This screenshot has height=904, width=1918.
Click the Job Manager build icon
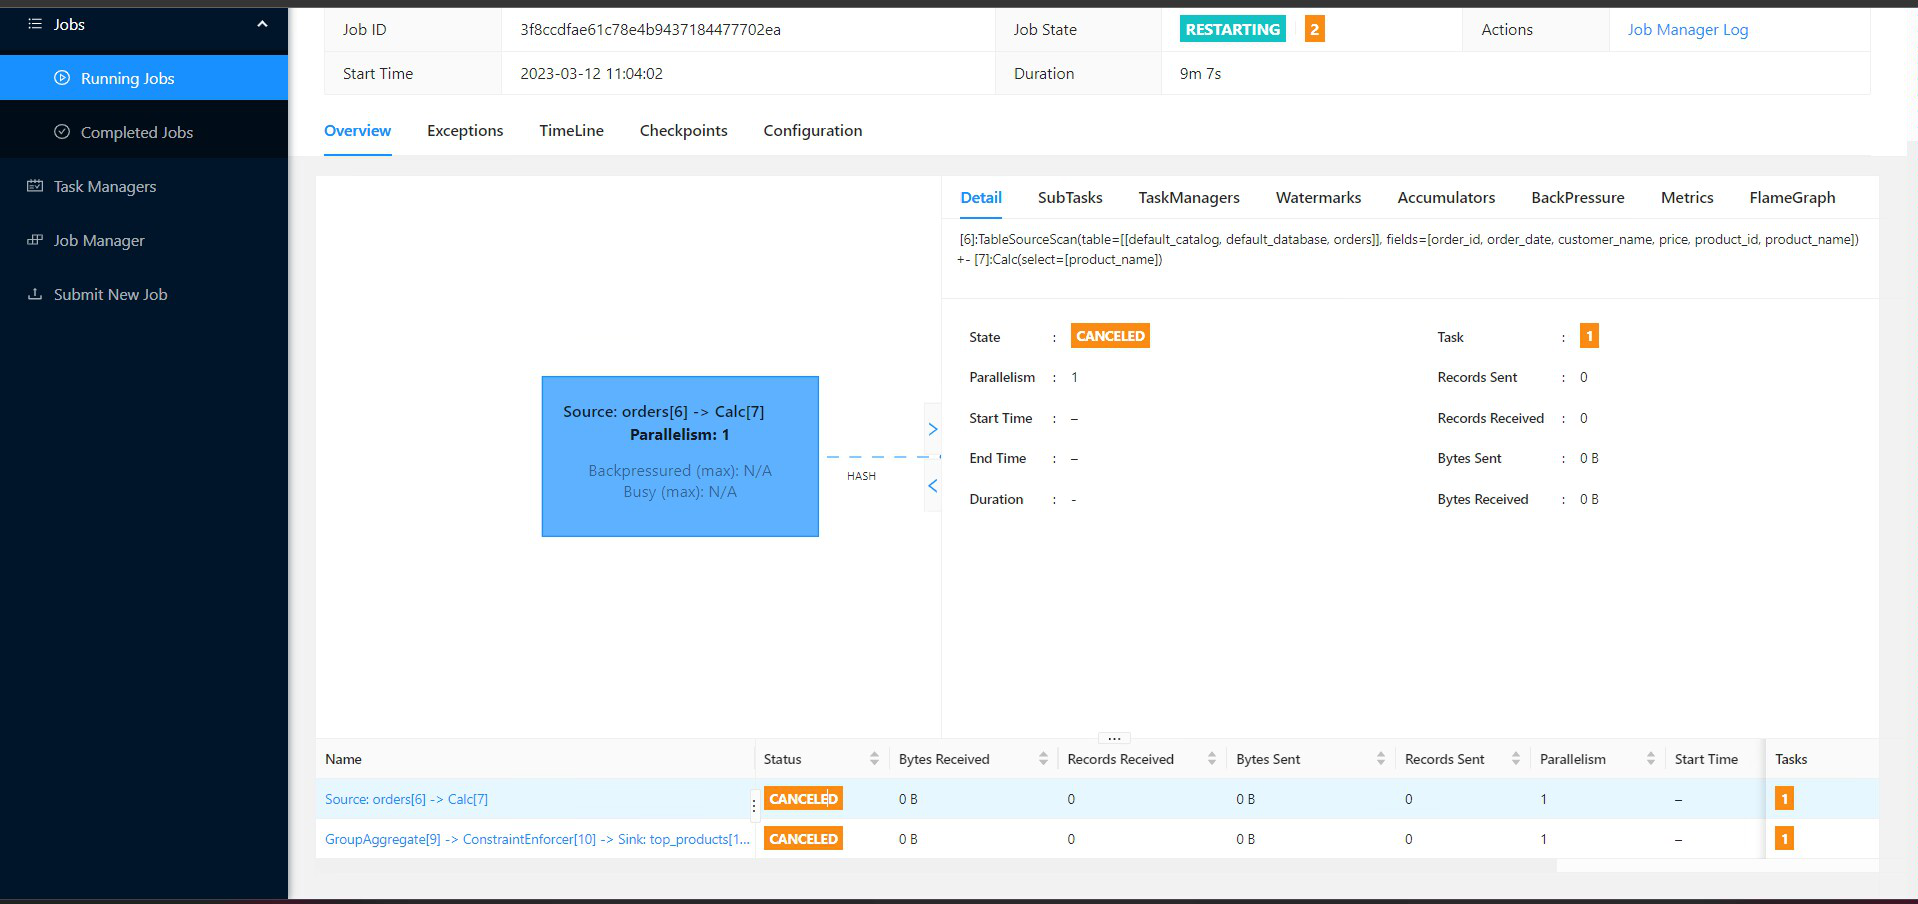35,240
